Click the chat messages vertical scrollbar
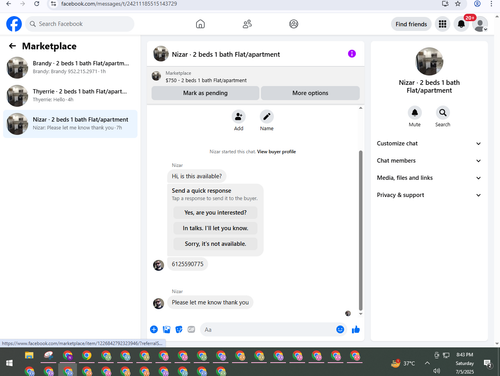Image resolution: width=500 pixels, height=376 pixels. pos(360,230)
